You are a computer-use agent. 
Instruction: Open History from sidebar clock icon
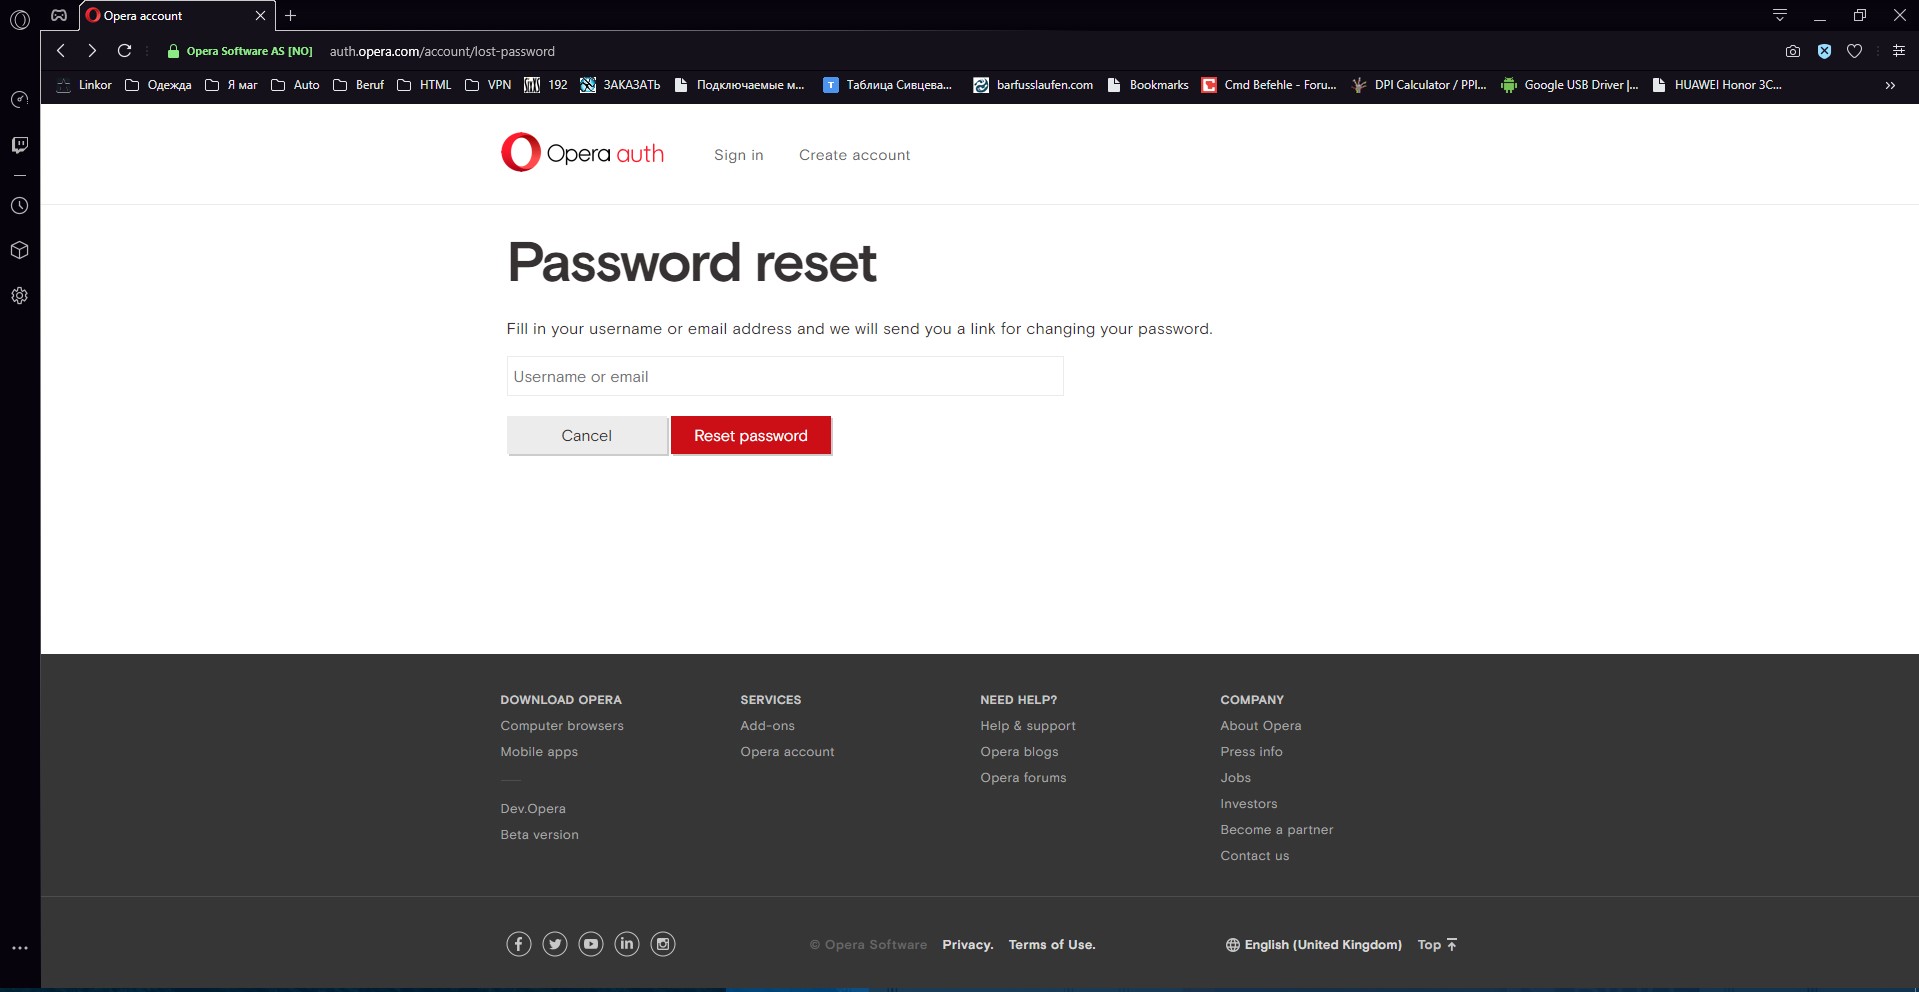click(x=19, y=205)
